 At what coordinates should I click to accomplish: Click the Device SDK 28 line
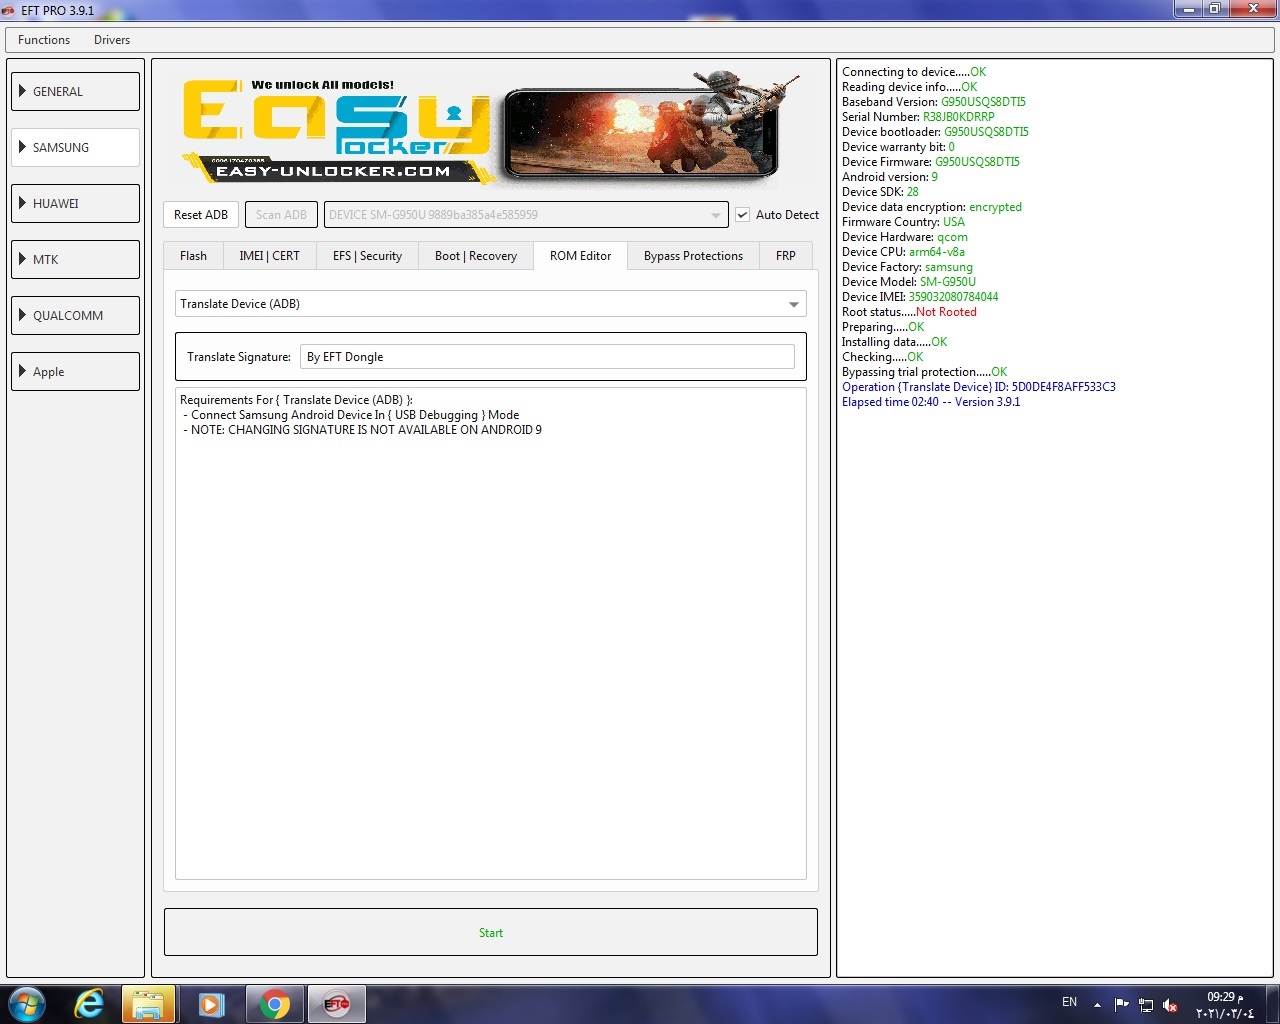coord(880,192)
